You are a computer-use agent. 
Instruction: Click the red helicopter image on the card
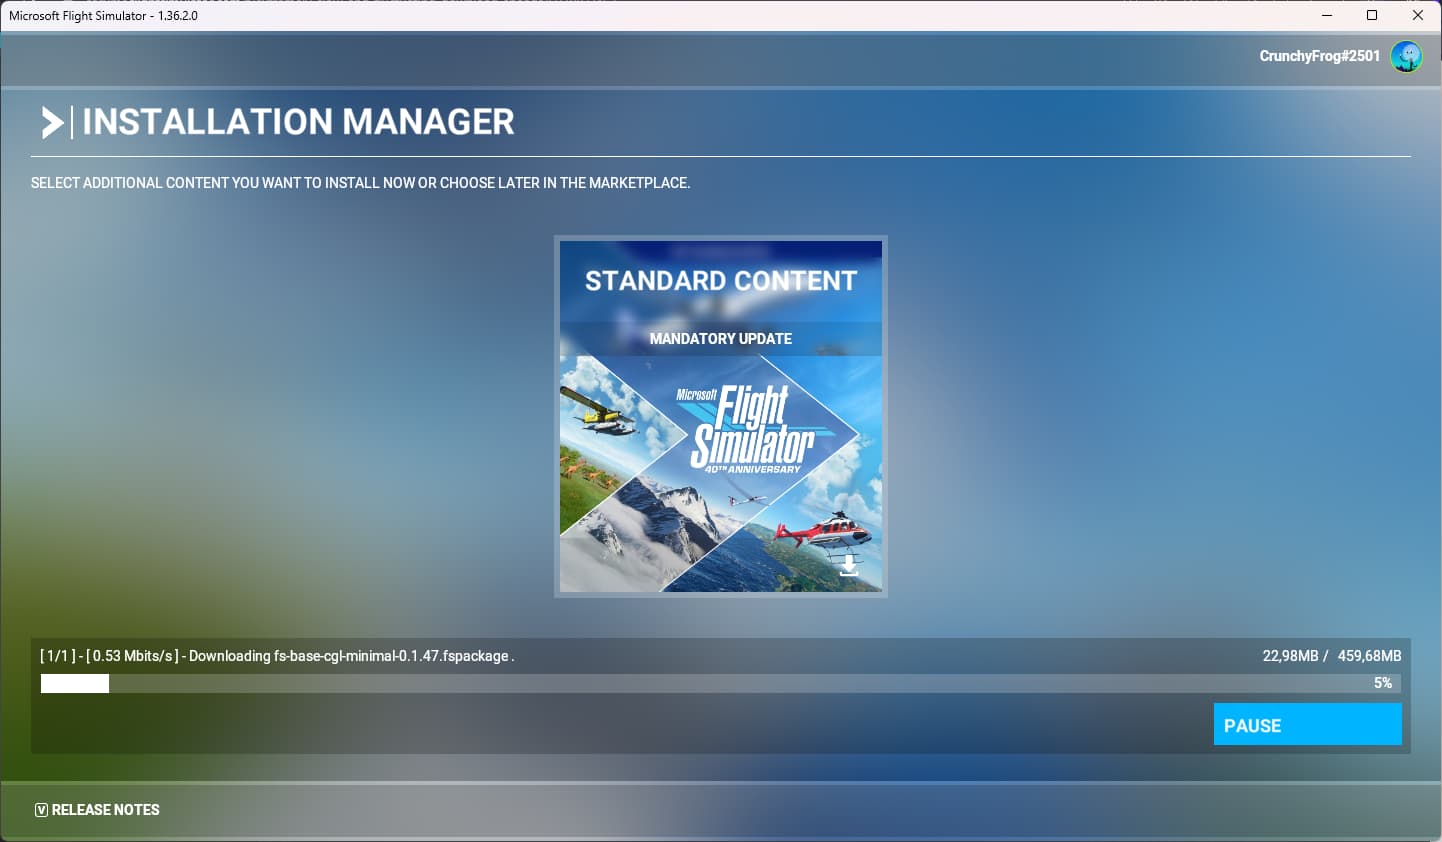(825, 531)
